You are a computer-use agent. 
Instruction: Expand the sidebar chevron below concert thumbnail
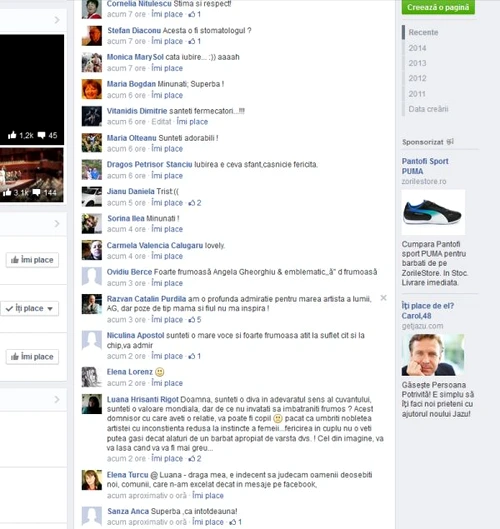57,224
